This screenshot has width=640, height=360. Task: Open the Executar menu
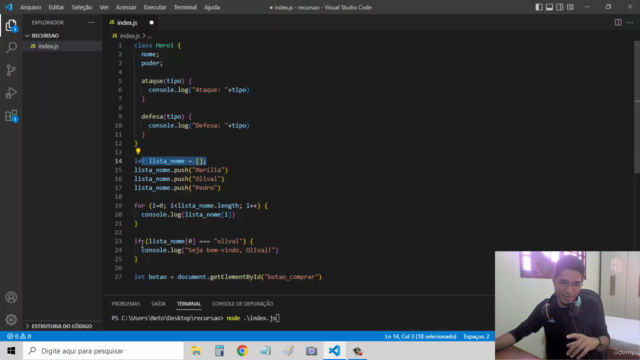[155, 7]
